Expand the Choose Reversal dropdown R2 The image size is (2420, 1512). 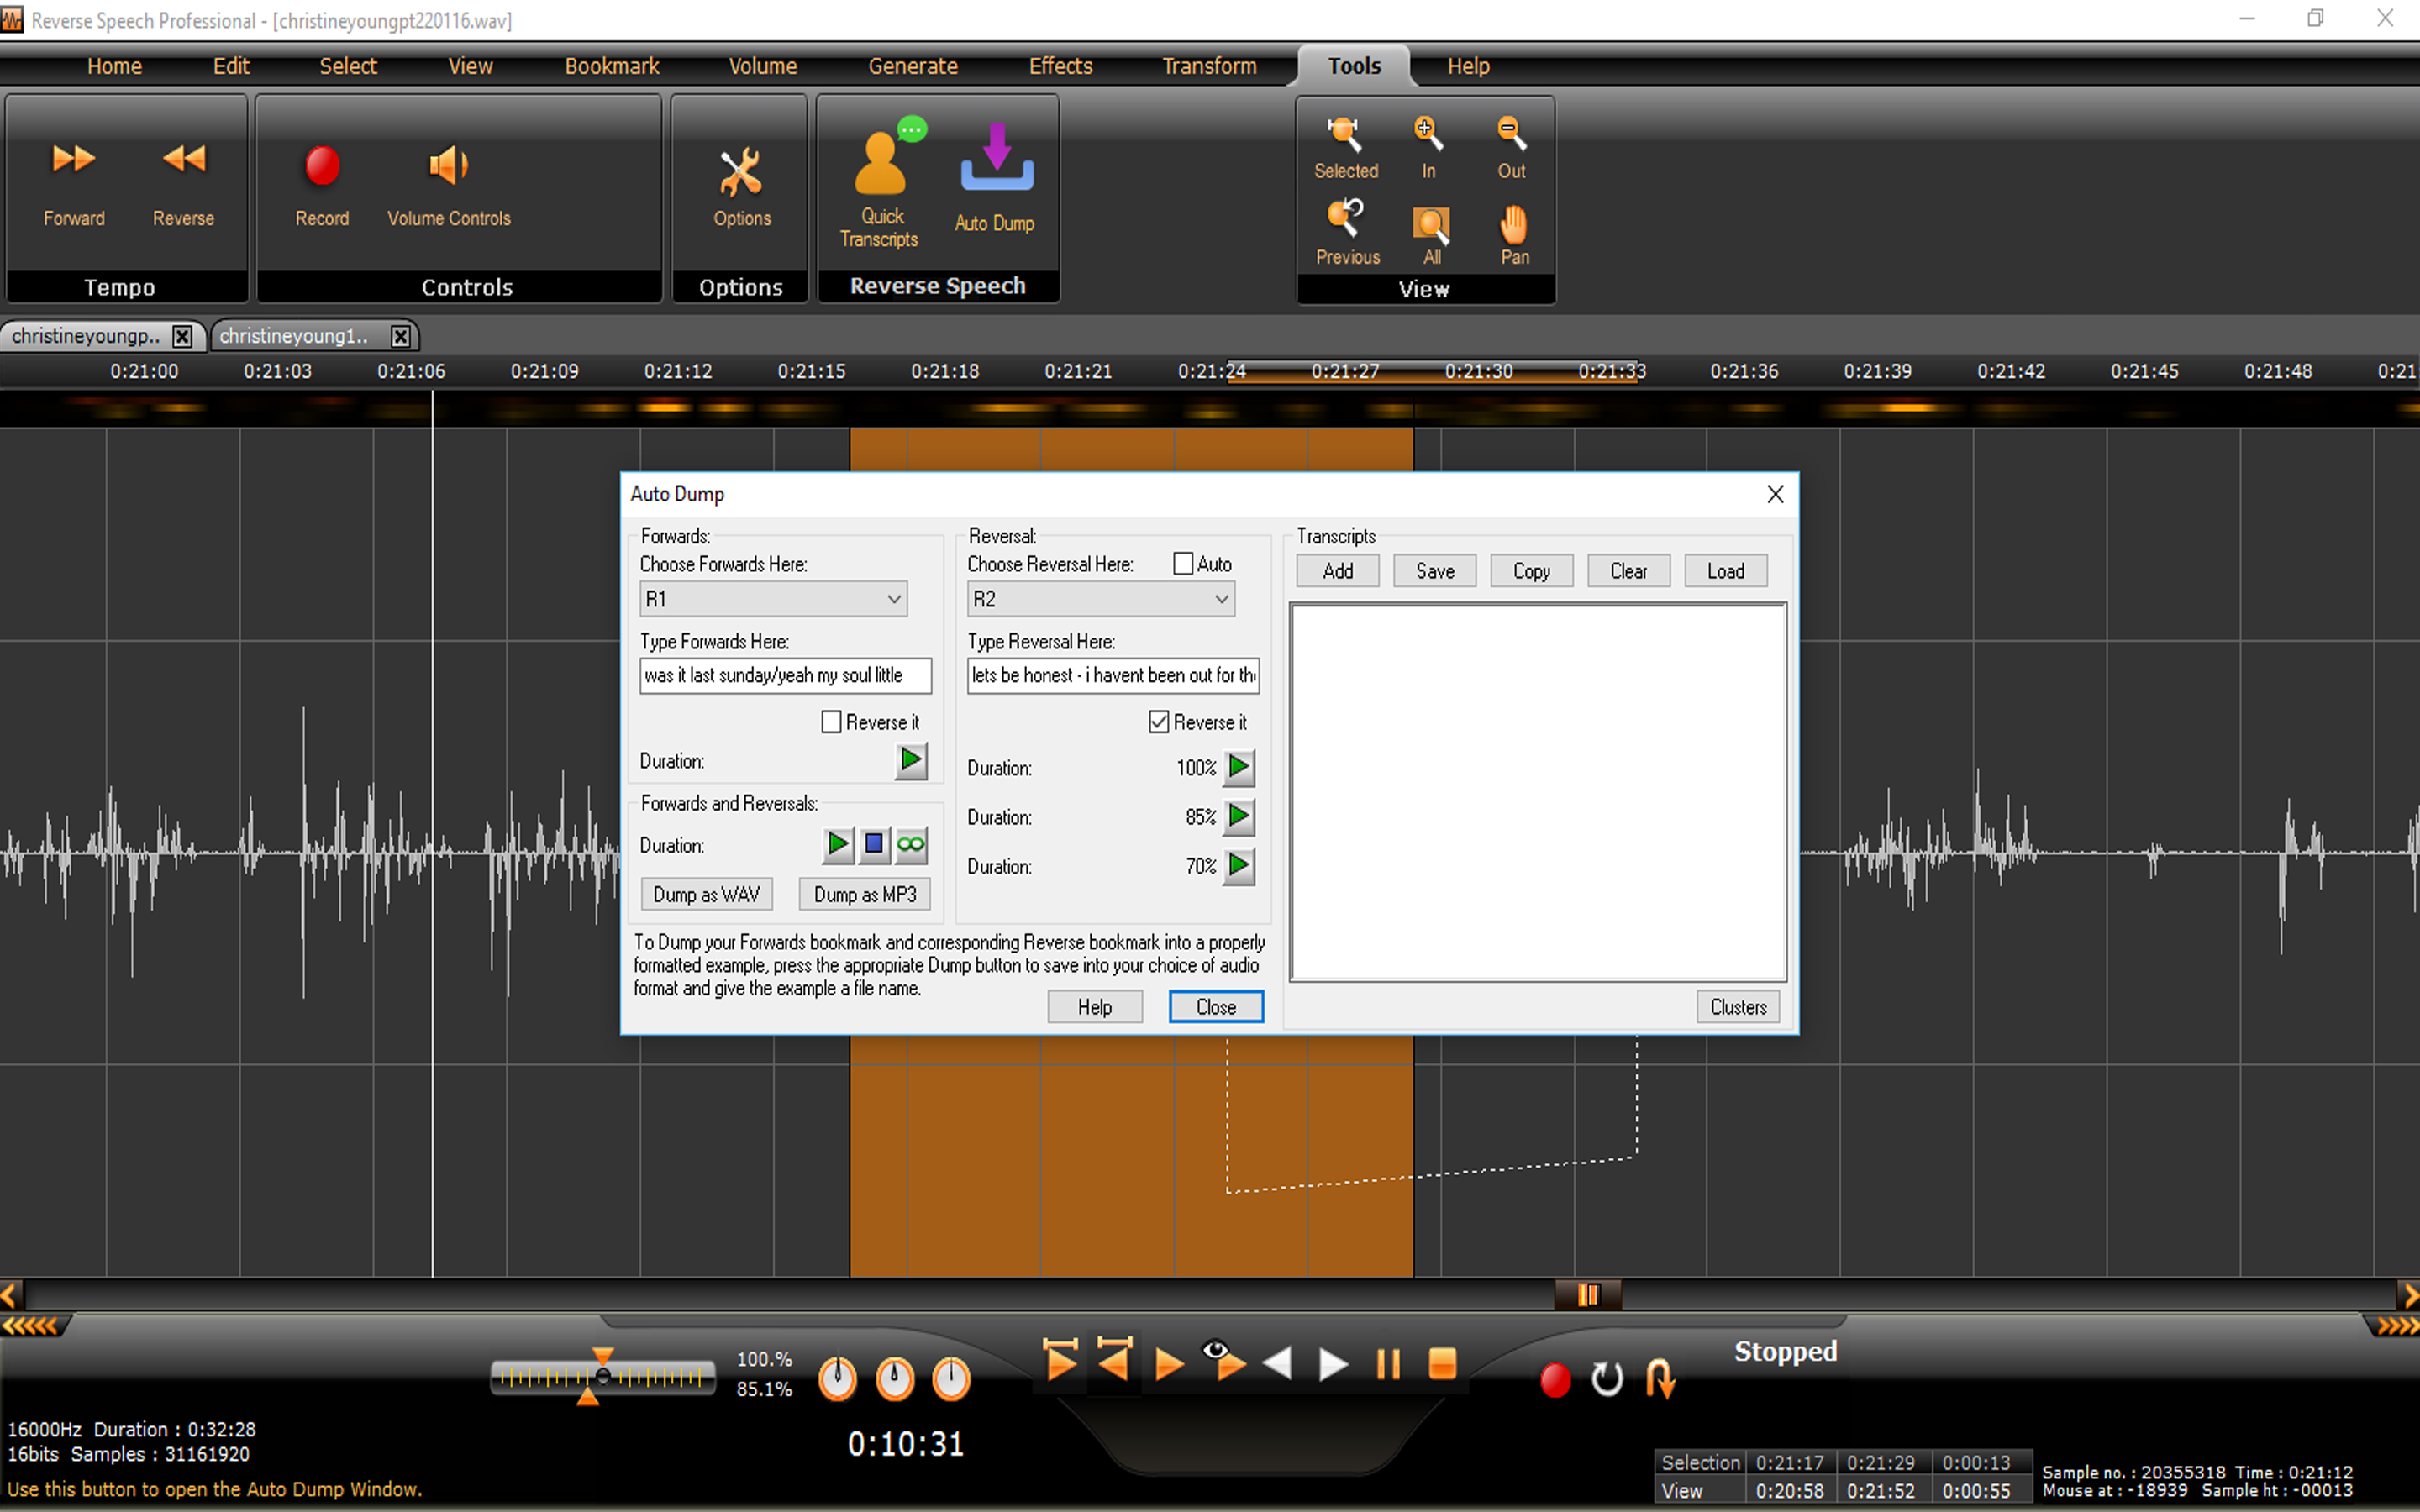[1101, 599]
